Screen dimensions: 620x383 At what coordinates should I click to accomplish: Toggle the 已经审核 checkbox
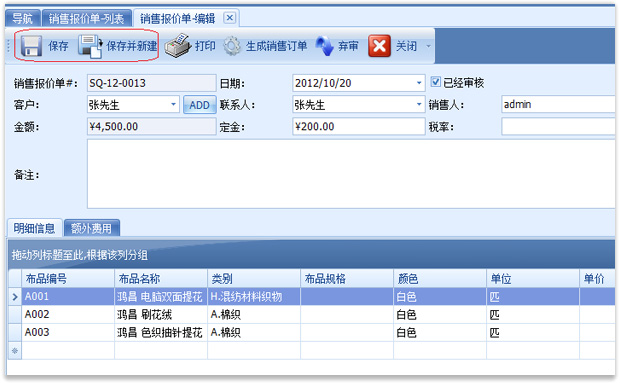(435, 82)
